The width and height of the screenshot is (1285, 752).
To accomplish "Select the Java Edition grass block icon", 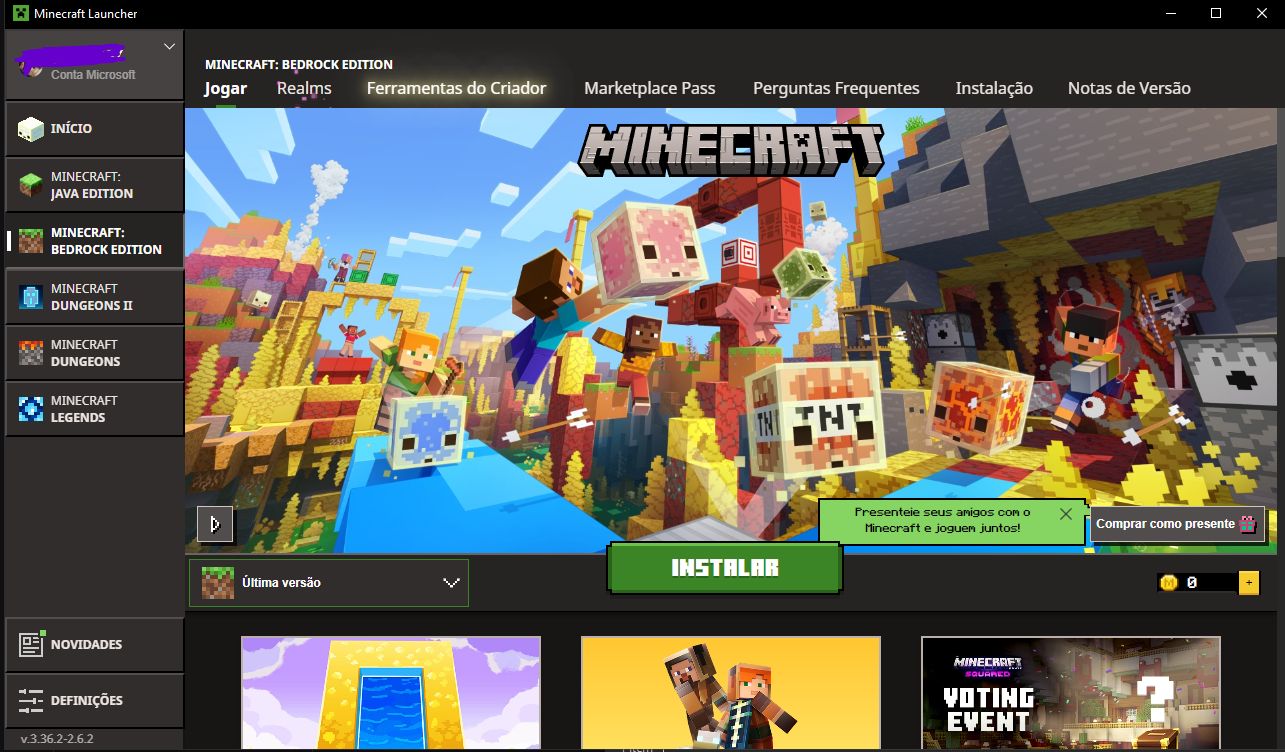I will (32, 185).
